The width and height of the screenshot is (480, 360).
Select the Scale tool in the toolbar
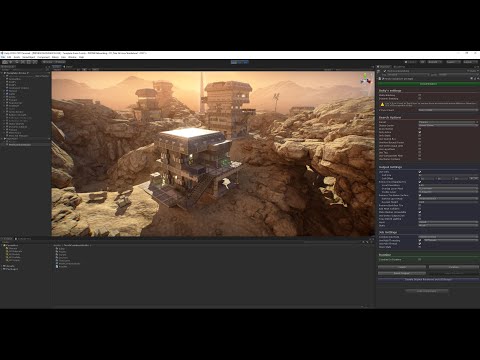pos(23,62)
